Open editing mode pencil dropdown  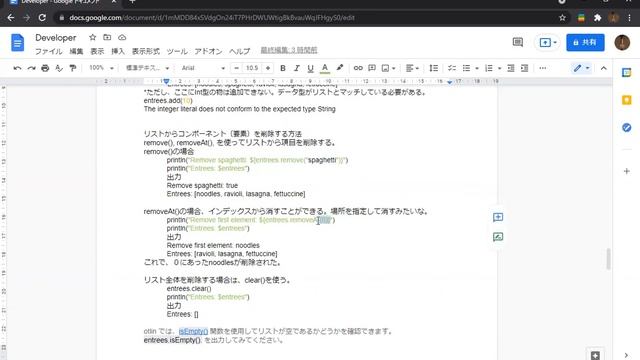pos(581,68)
